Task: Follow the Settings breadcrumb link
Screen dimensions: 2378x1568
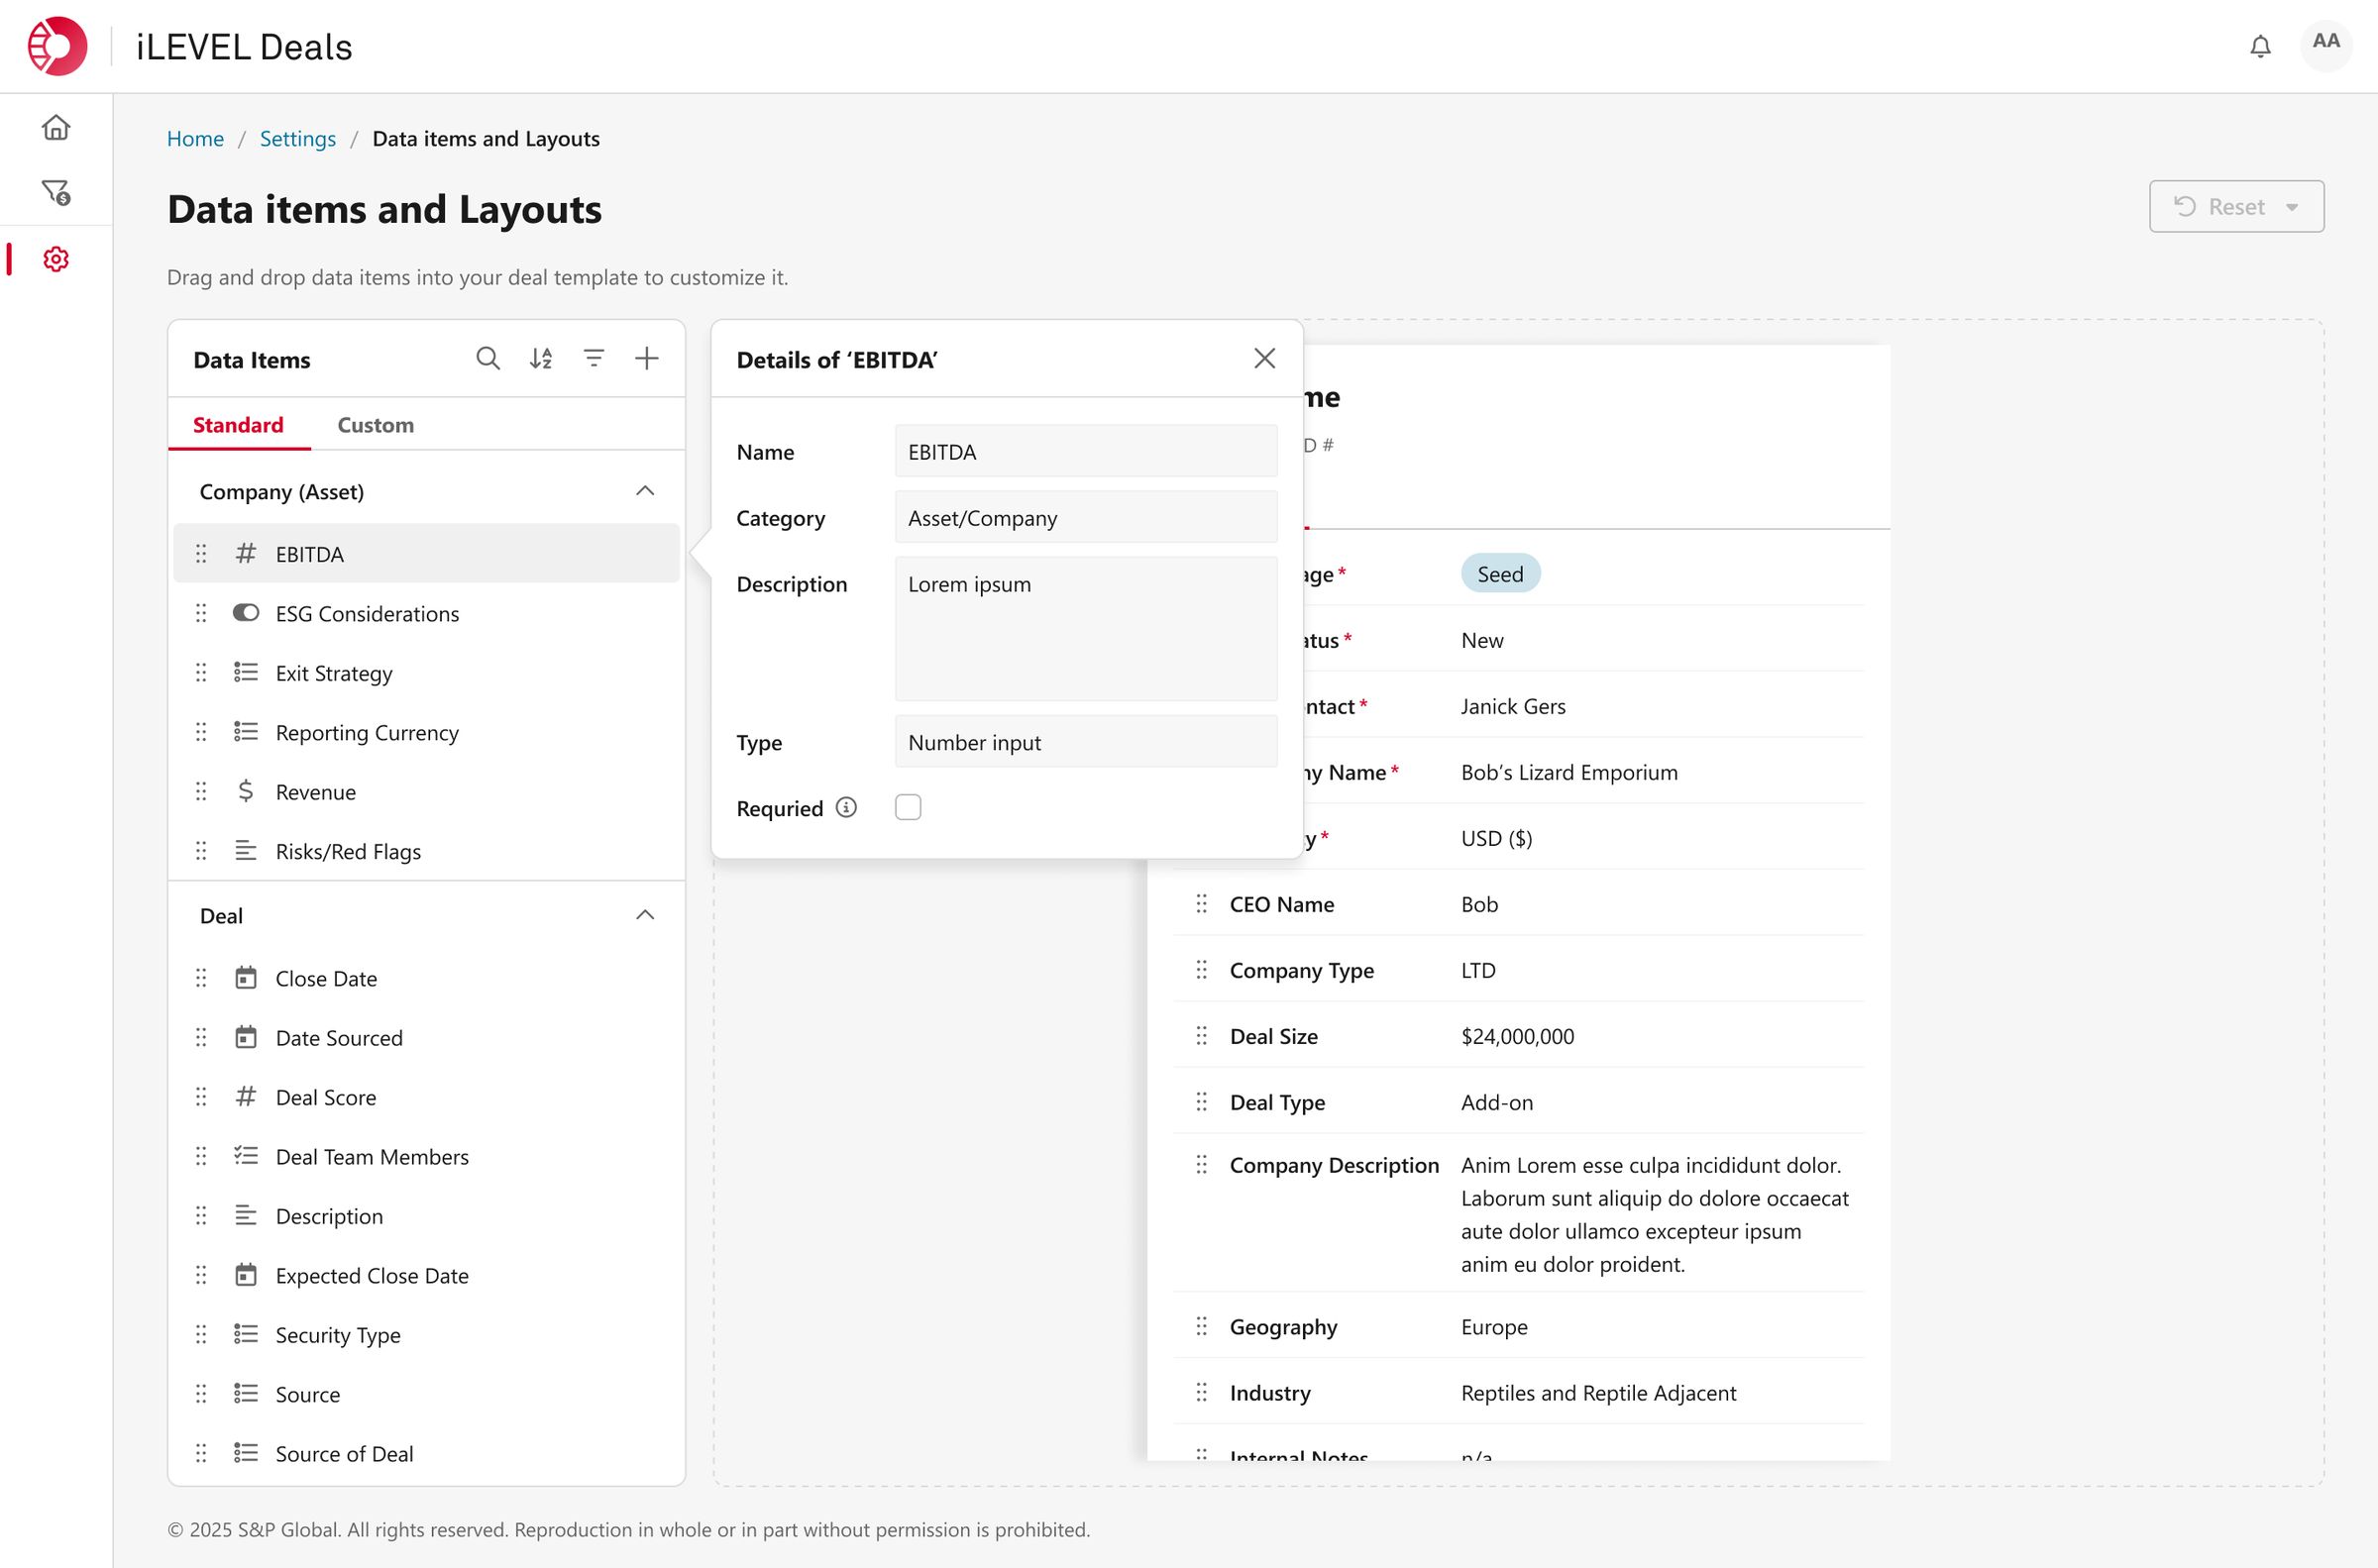Action: click(298, 139)
